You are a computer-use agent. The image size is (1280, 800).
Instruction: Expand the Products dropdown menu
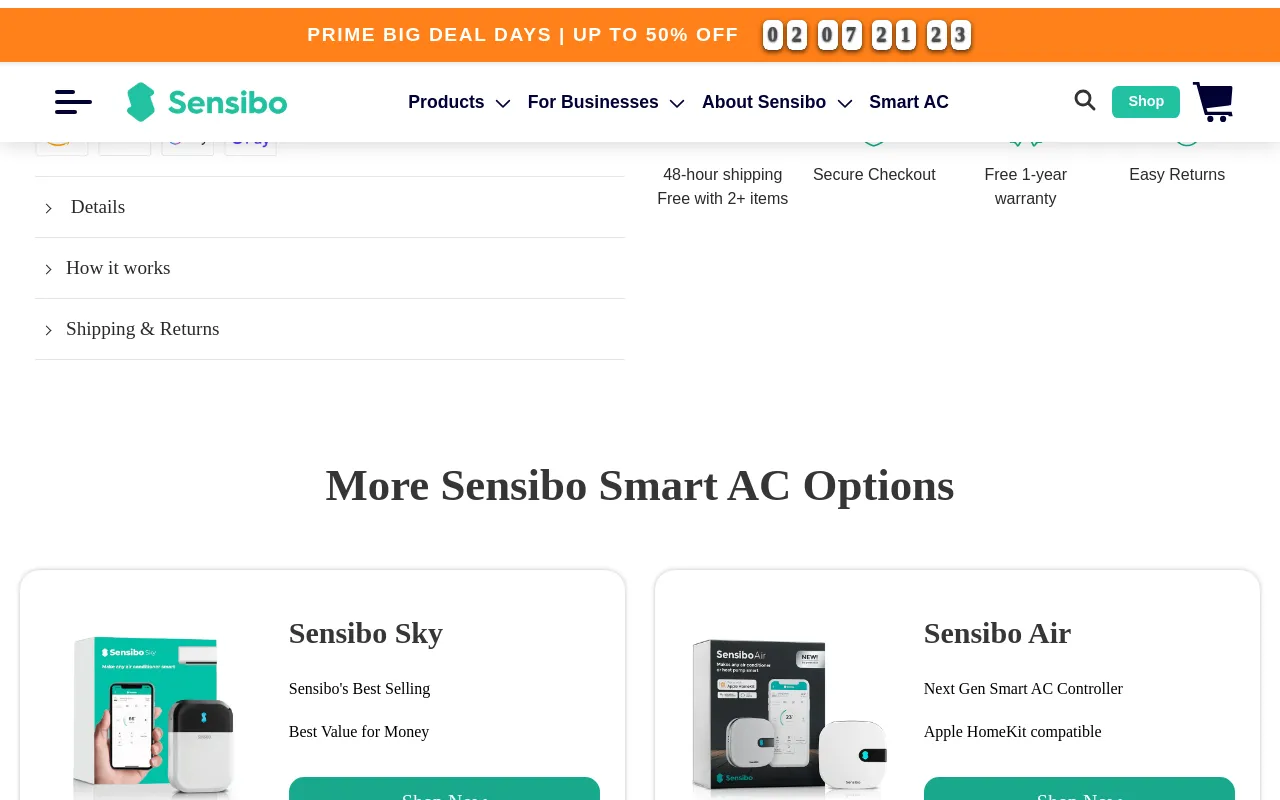[459, 102]
